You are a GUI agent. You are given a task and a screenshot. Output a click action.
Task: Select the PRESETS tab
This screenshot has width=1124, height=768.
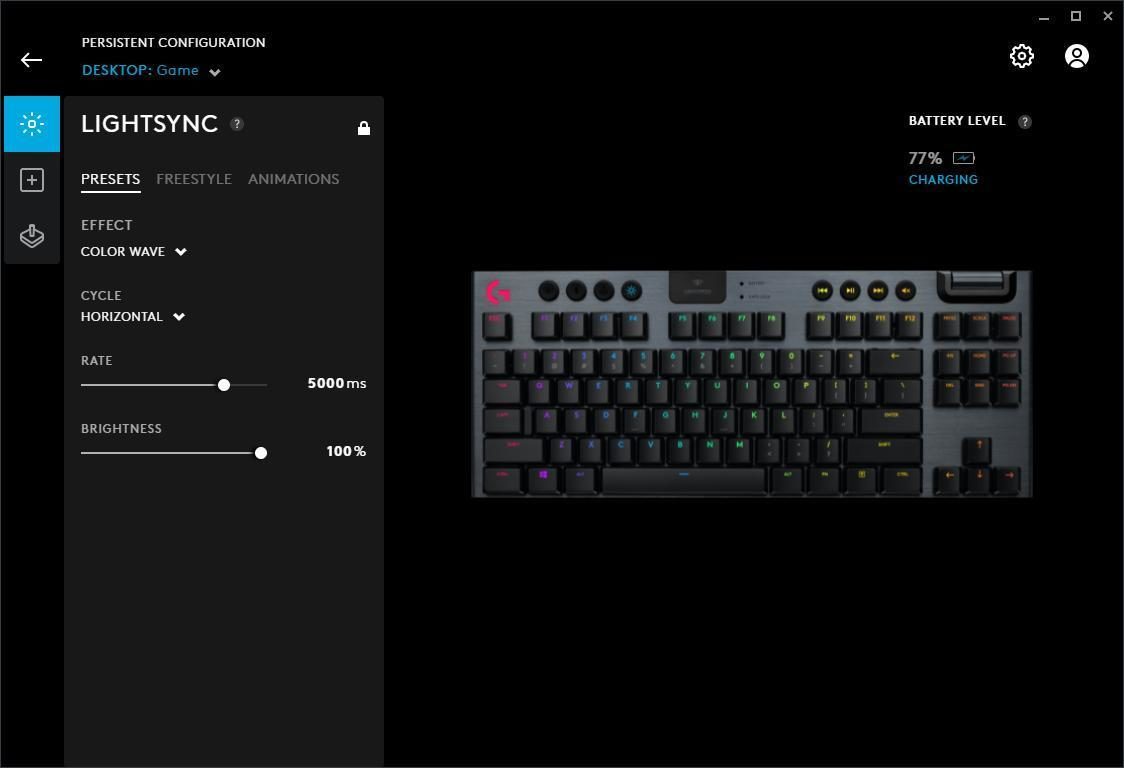pyautogui.click(x=110, y=179)
